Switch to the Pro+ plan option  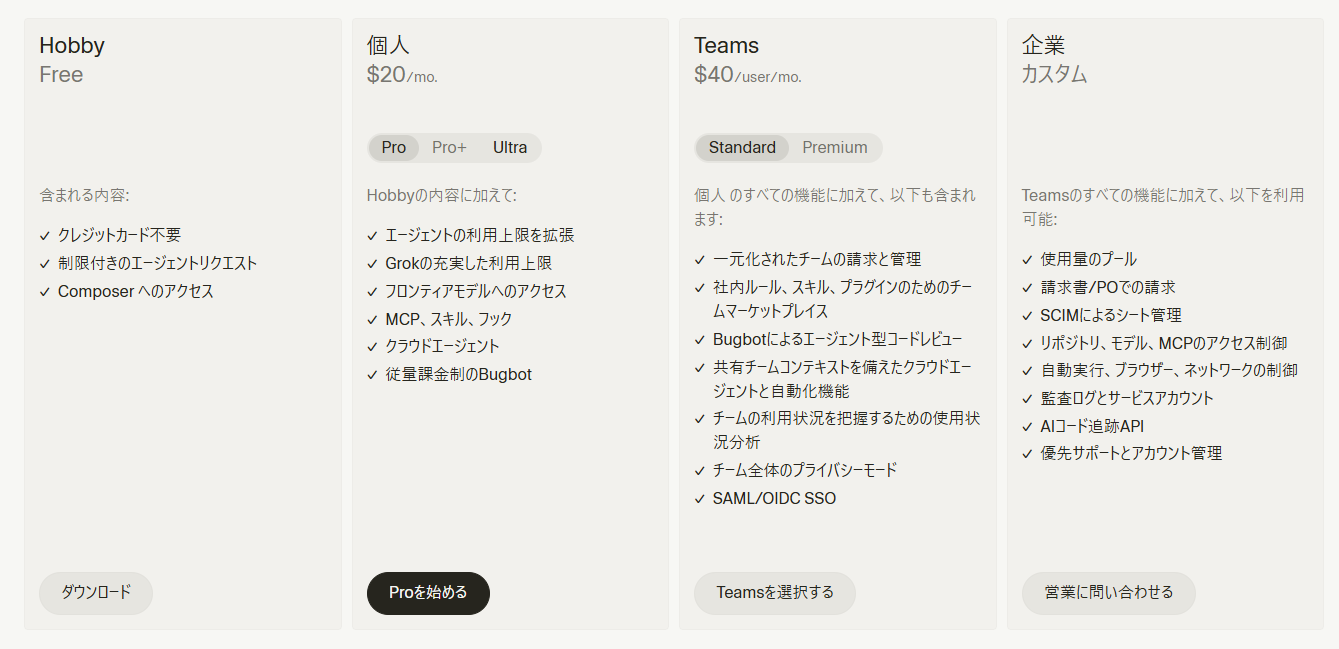coord(449,148)
